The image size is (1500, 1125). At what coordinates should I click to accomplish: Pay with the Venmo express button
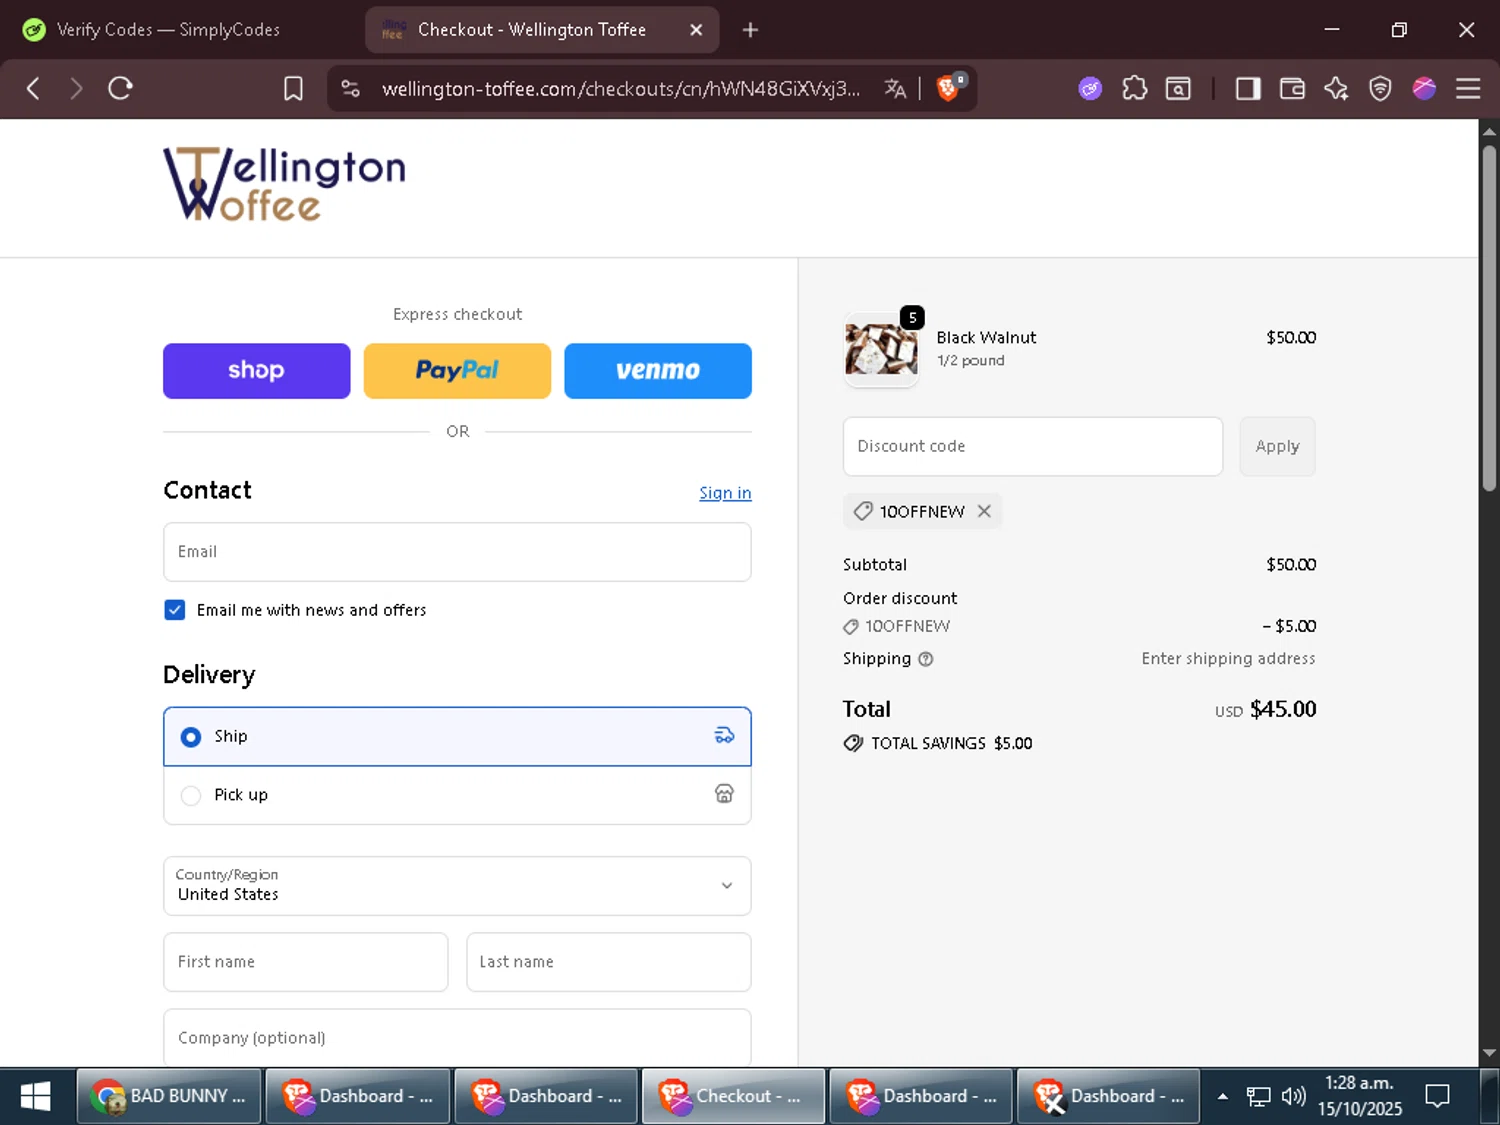[x=658, y=371]
